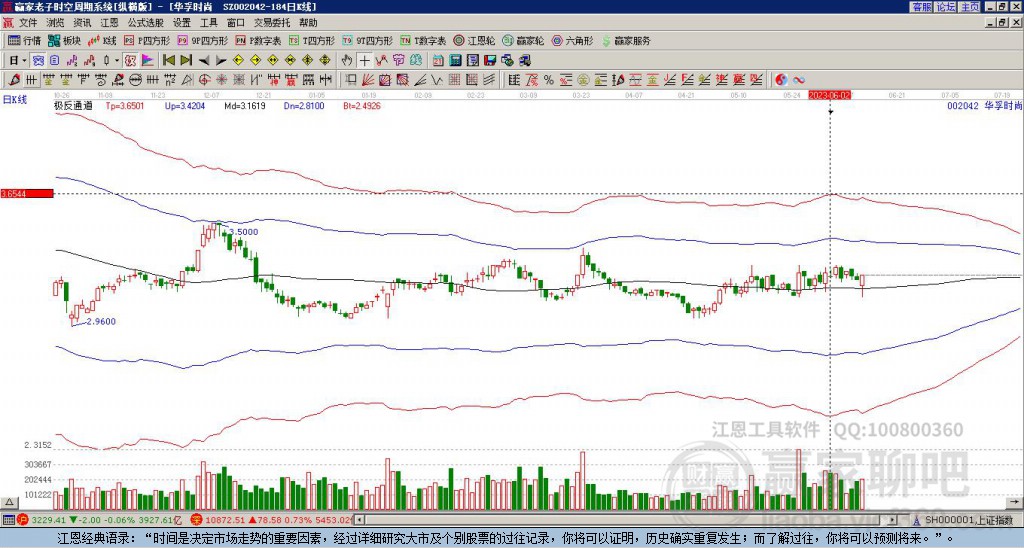Click the 日K线 chart label
The width and height of the screenshot is (1024, 548).
[14, 99]
